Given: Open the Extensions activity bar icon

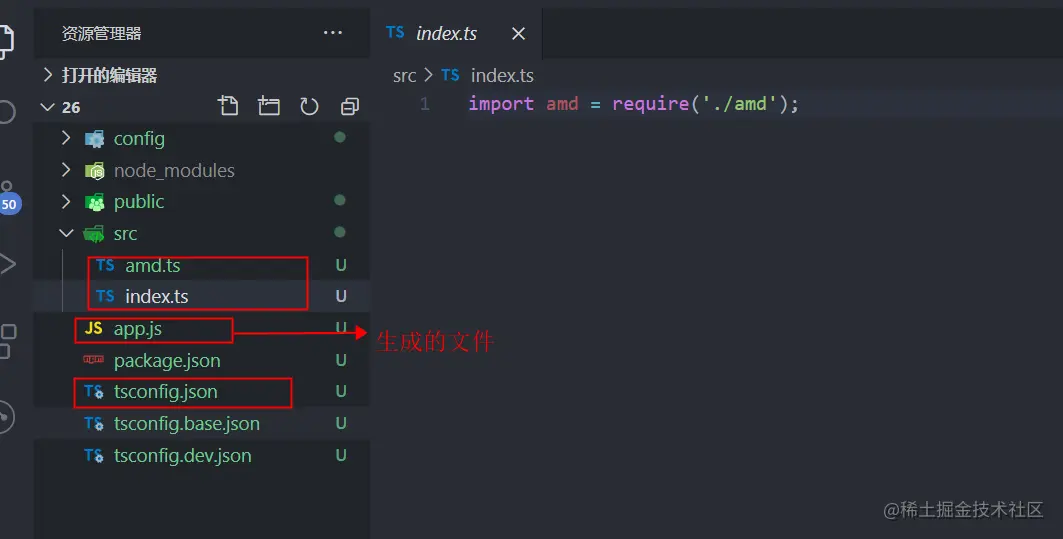Looking at the screenshot, I should click(x=8, y=341).
